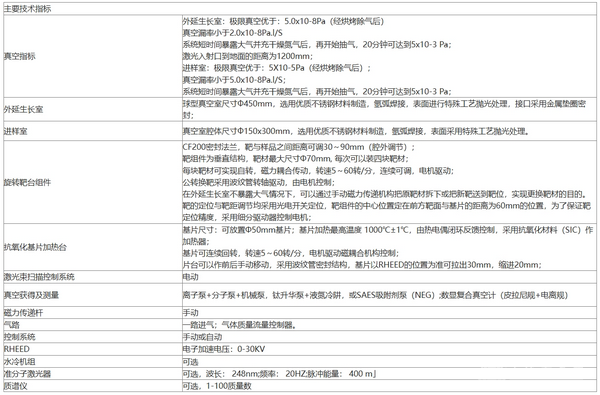The image size is (600, 395).
Task: Click the 激光束扫描控制系统 label
Action: click(x=39, y=277)
